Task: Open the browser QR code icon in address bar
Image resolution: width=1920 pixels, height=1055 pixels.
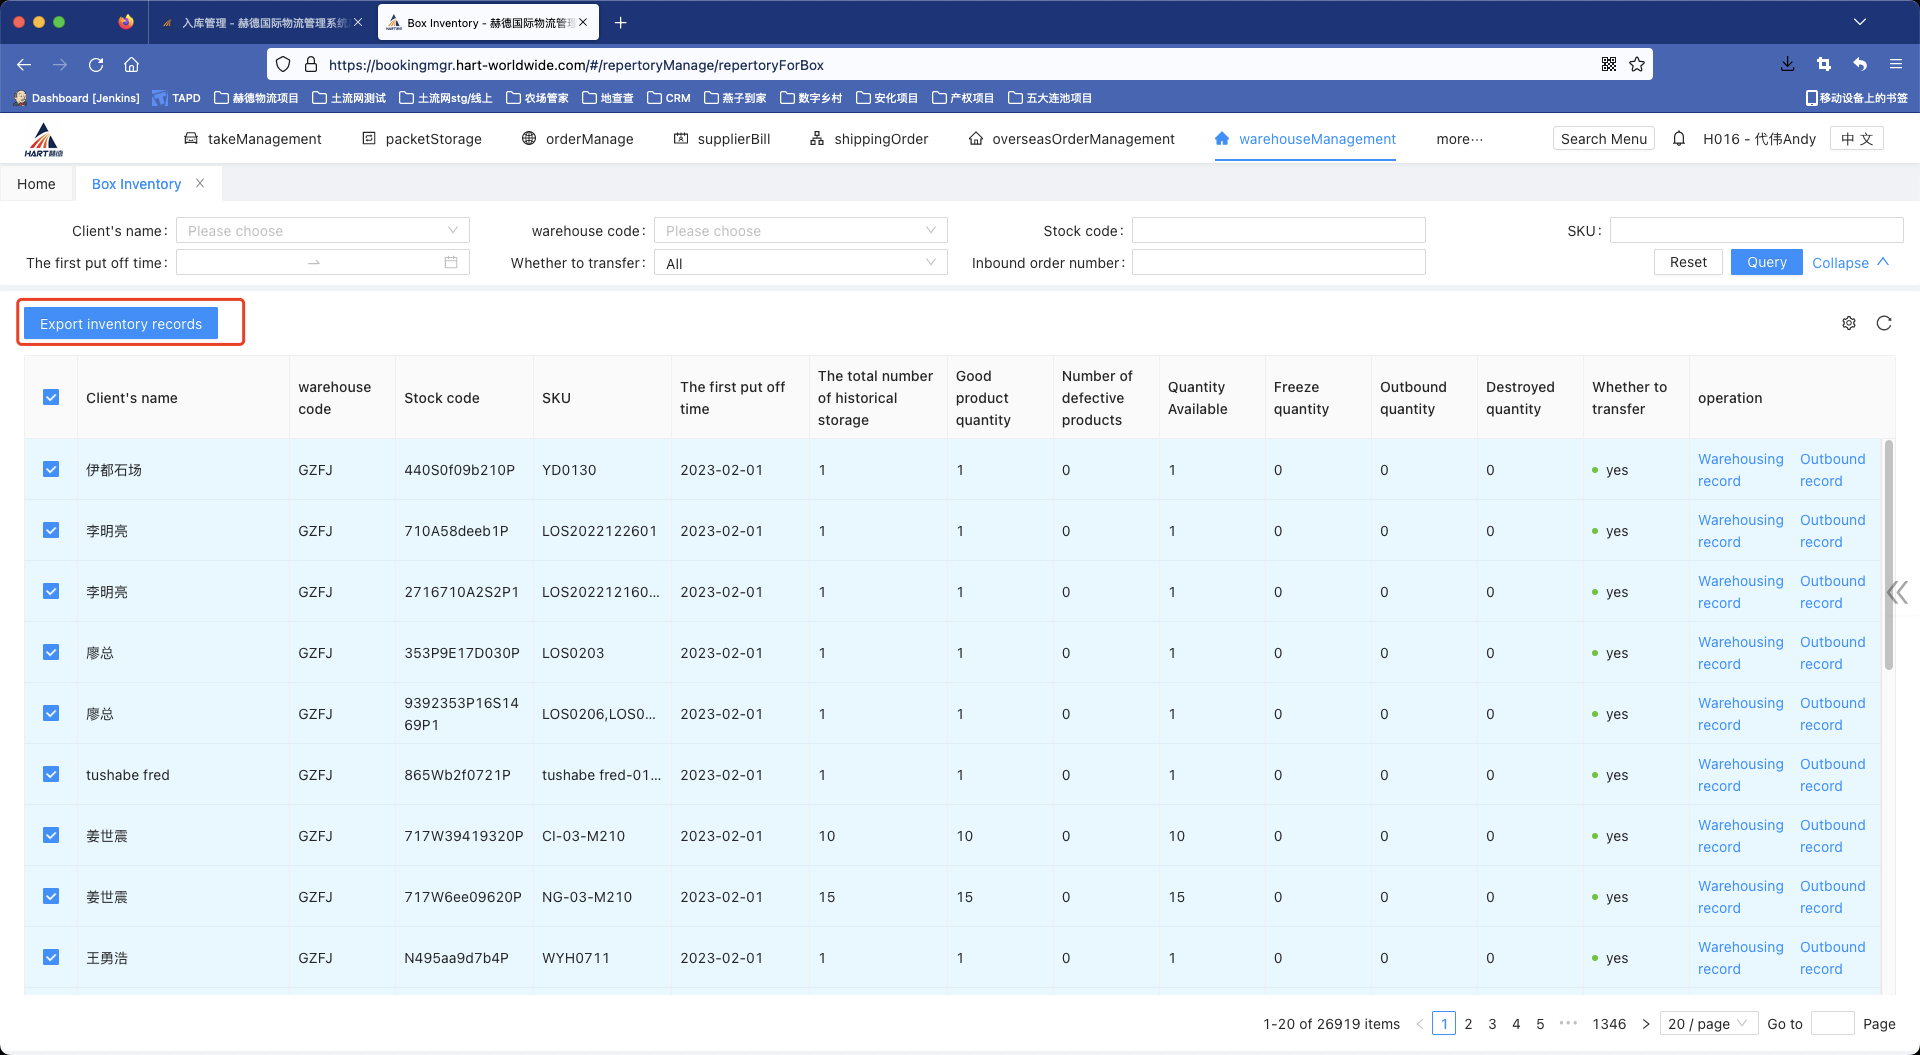Action: tap(1609, 64)
